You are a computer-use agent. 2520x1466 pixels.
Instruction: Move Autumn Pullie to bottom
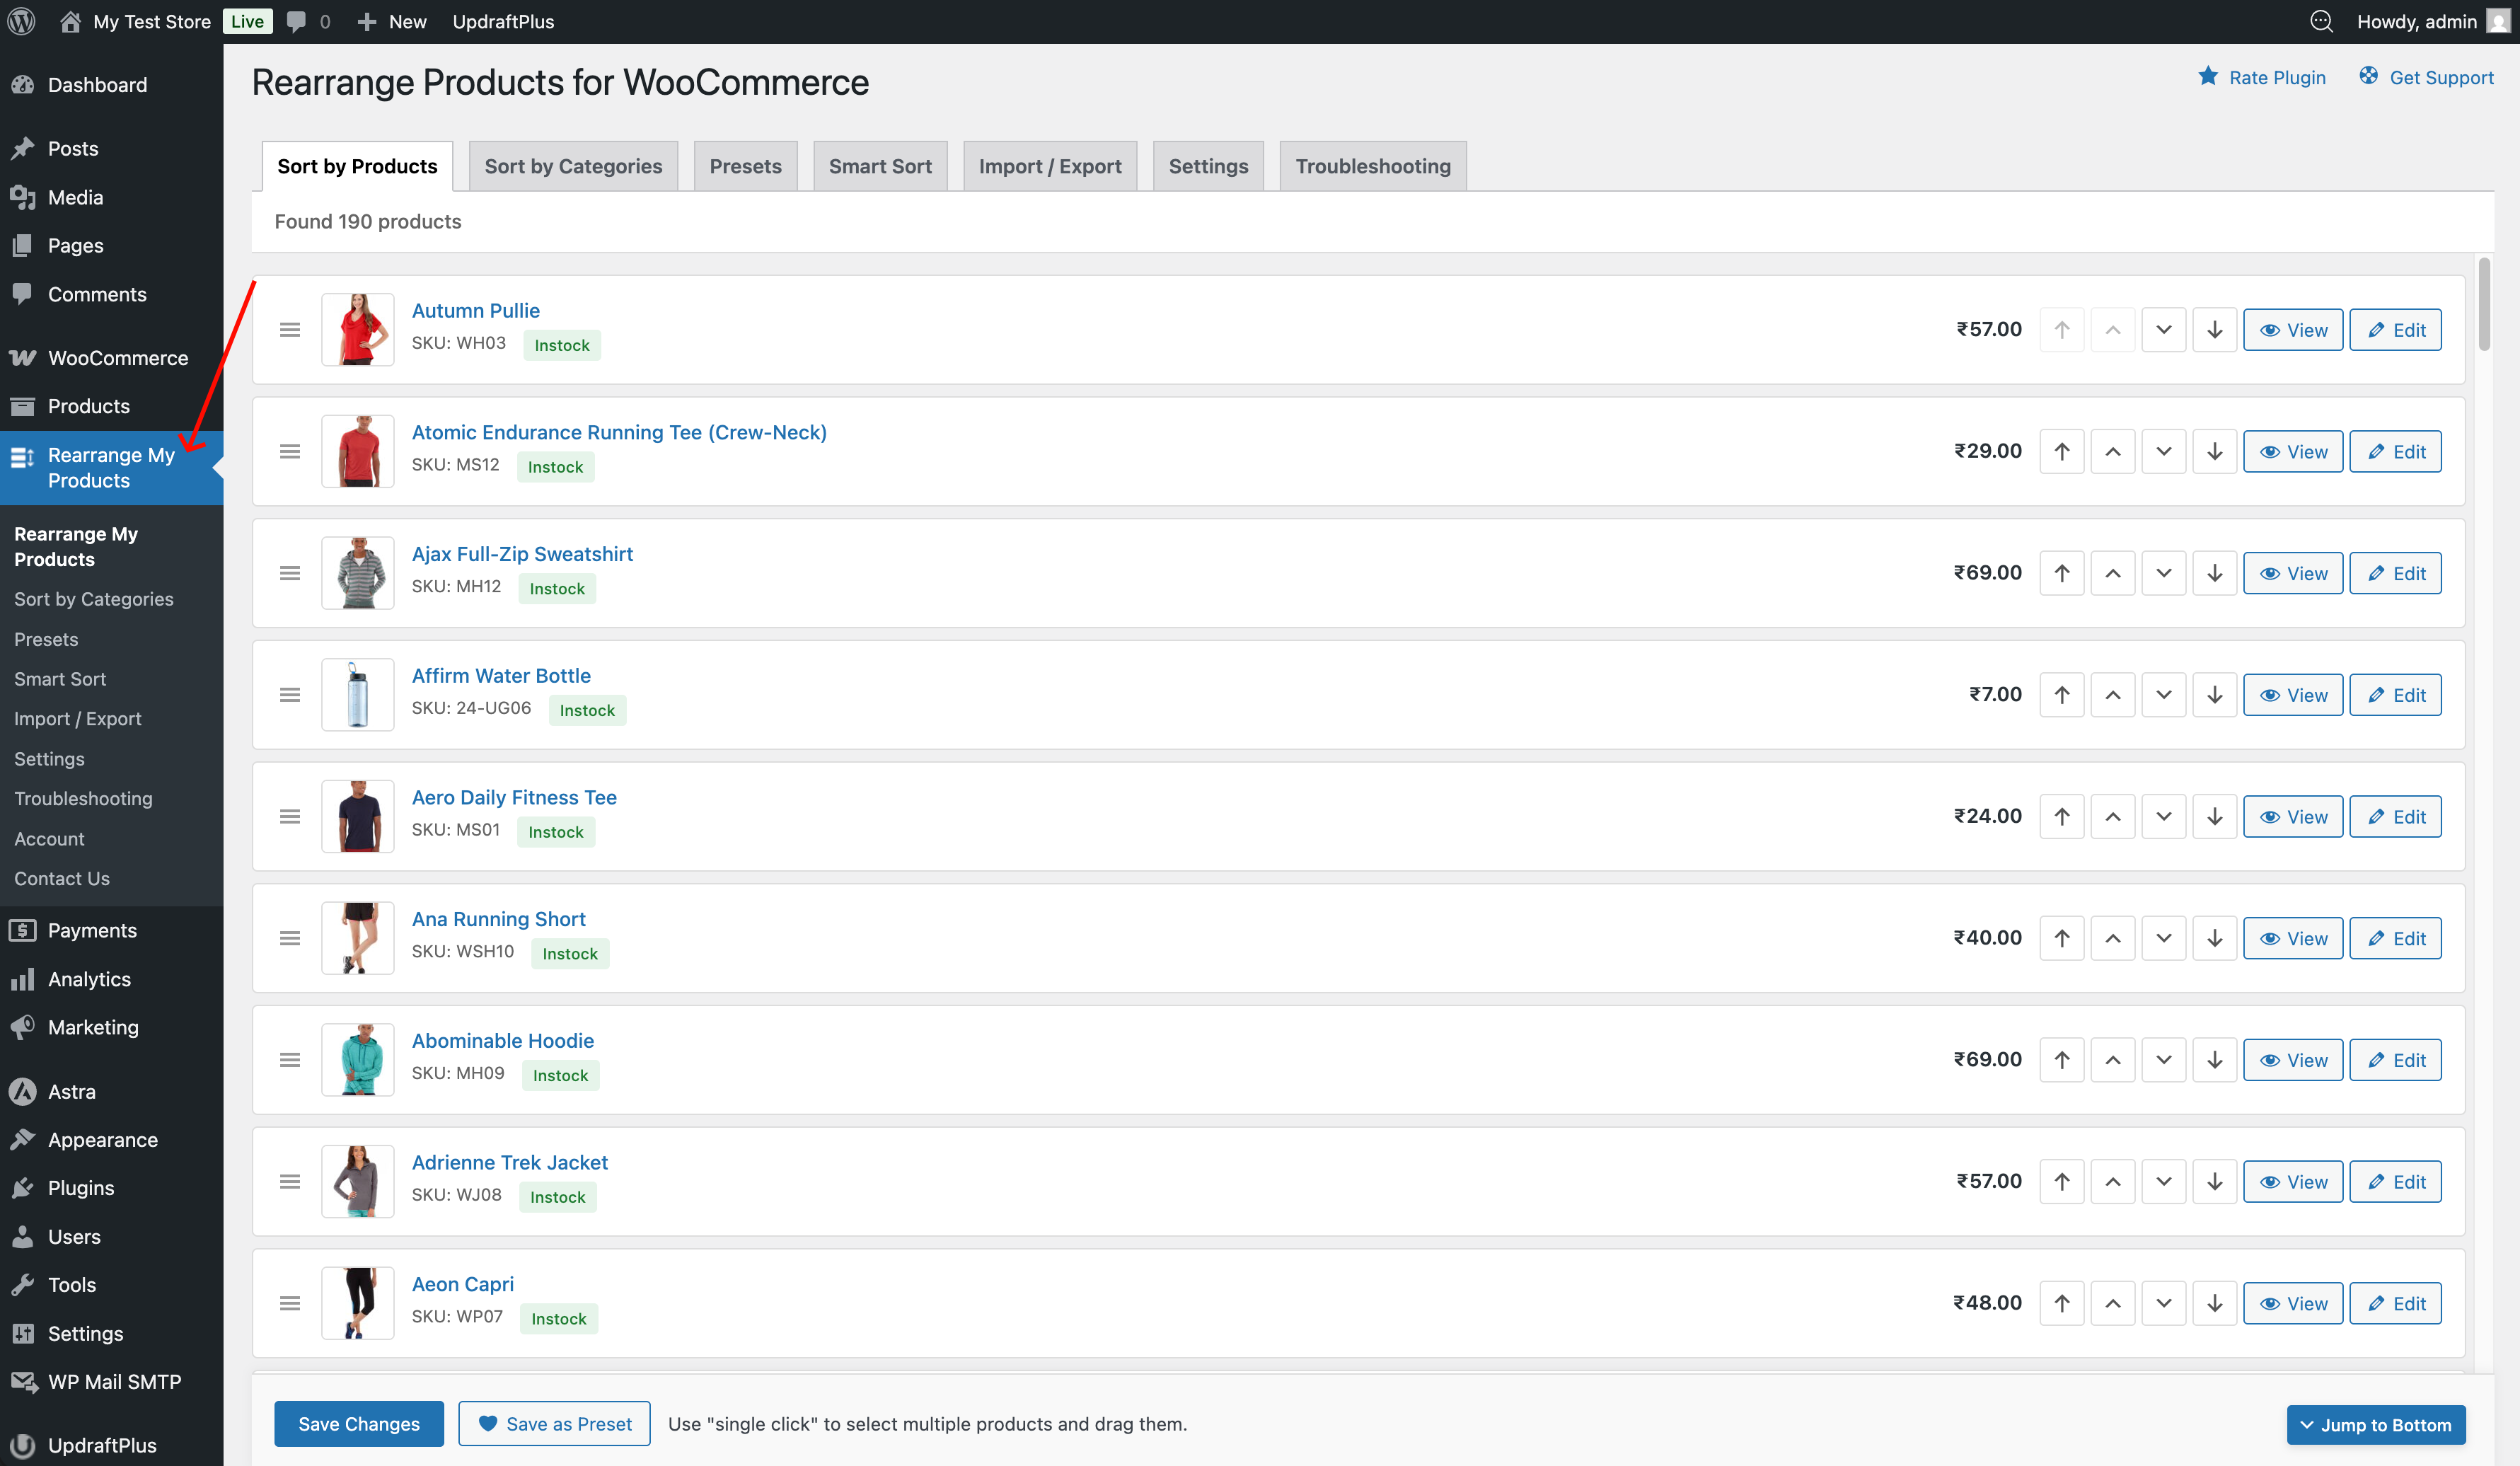(x=2214, y=330)
